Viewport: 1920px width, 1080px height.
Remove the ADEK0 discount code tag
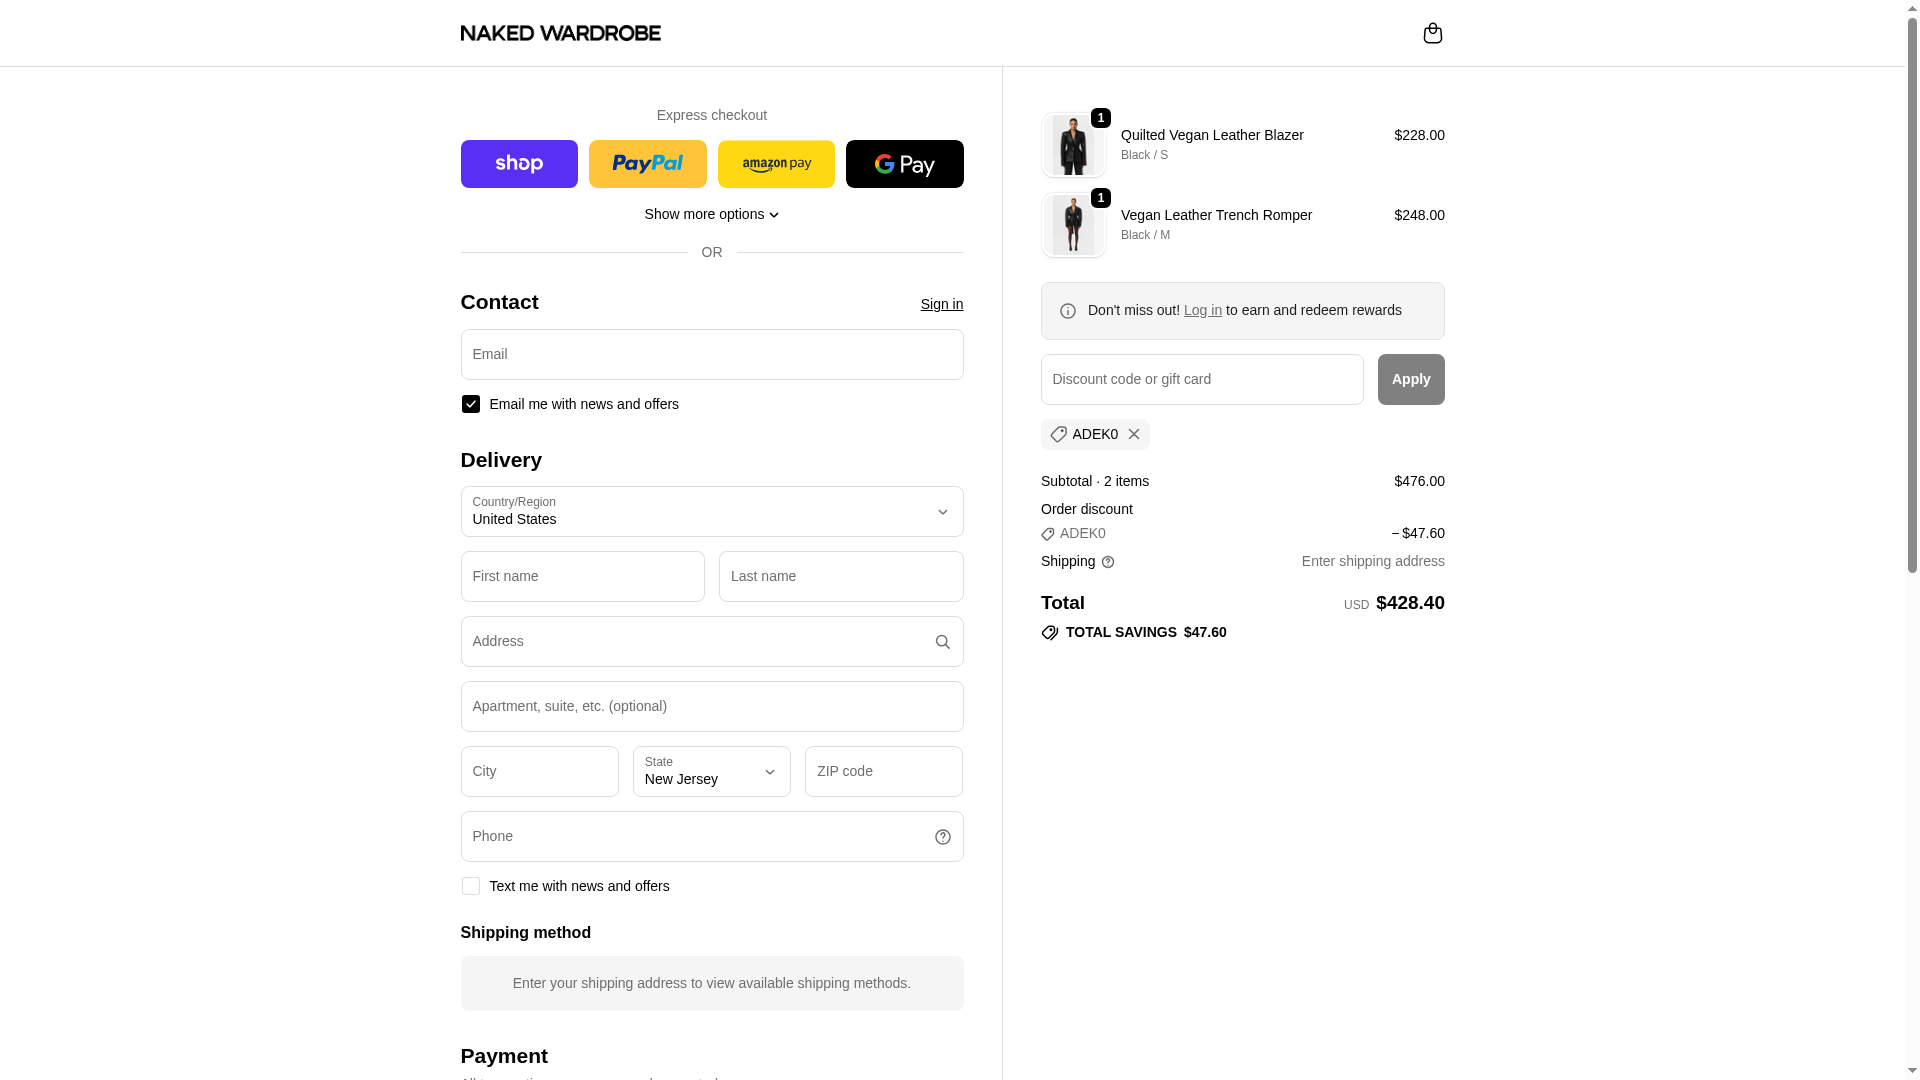[1134, 434]
